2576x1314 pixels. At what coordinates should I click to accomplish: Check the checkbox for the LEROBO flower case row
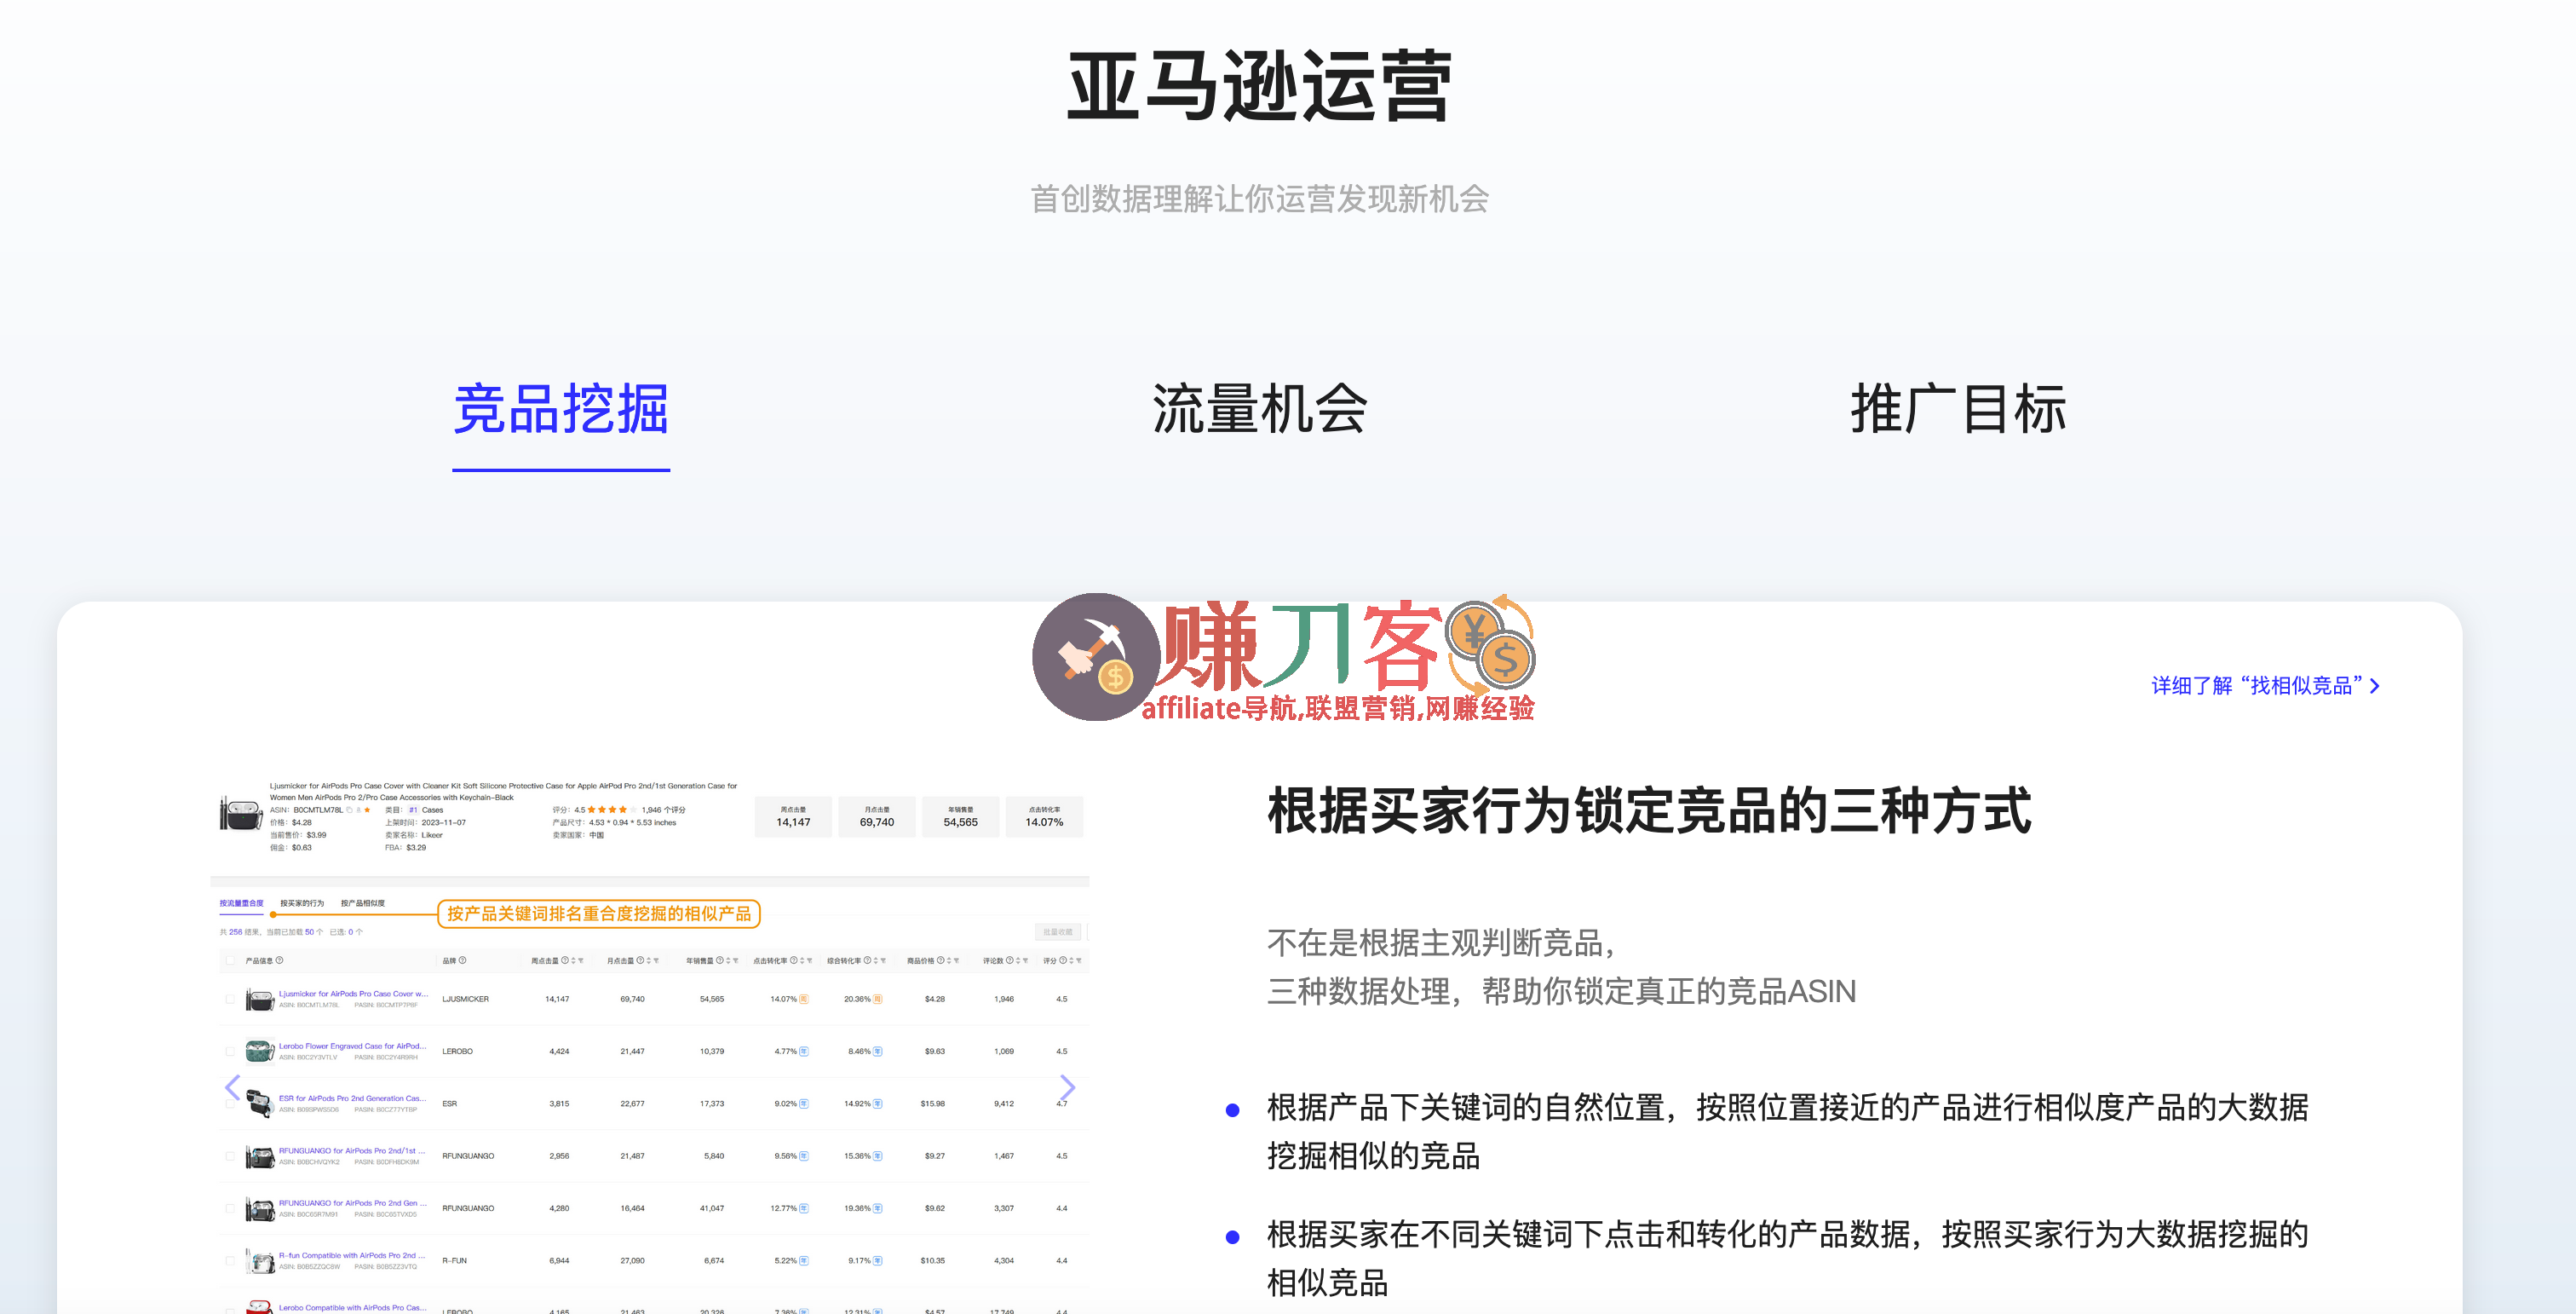(x=230, y=1051)
